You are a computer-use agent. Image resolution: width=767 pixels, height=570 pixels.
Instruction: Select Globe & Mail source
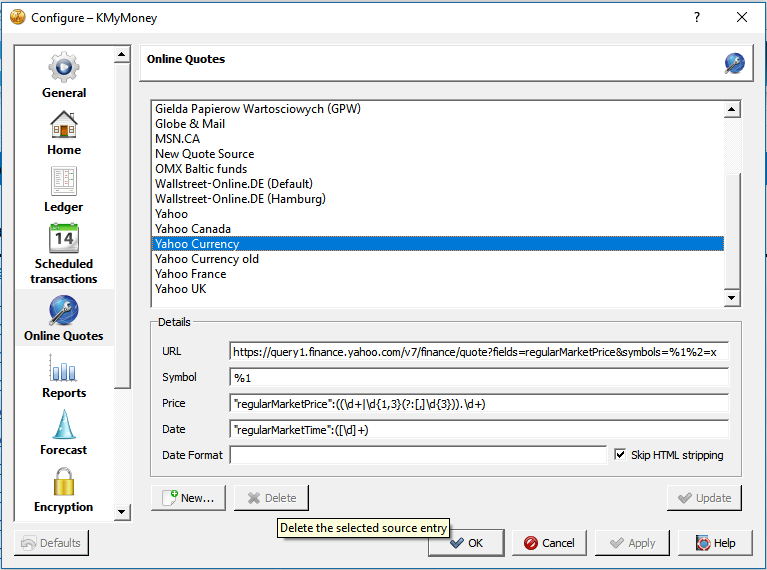438,124
